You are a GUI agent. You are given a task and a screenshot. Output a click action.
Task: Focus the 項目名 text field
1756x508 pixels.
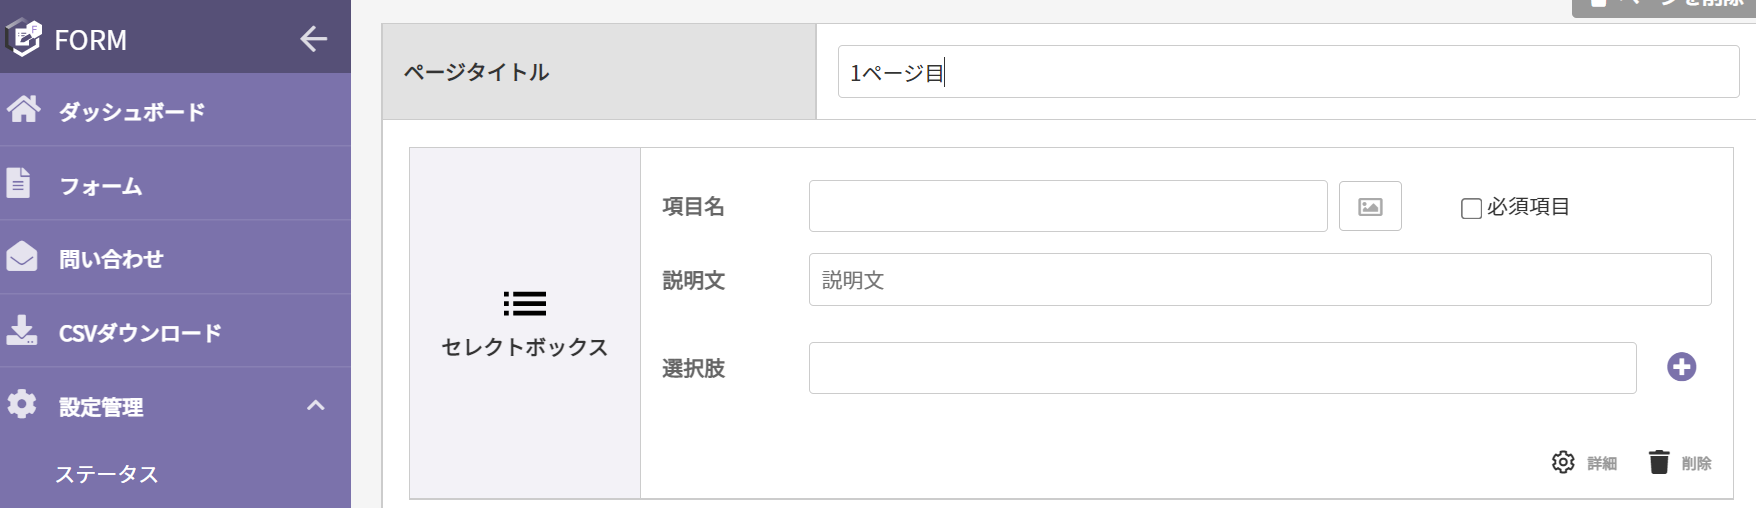click(1068, 206)
